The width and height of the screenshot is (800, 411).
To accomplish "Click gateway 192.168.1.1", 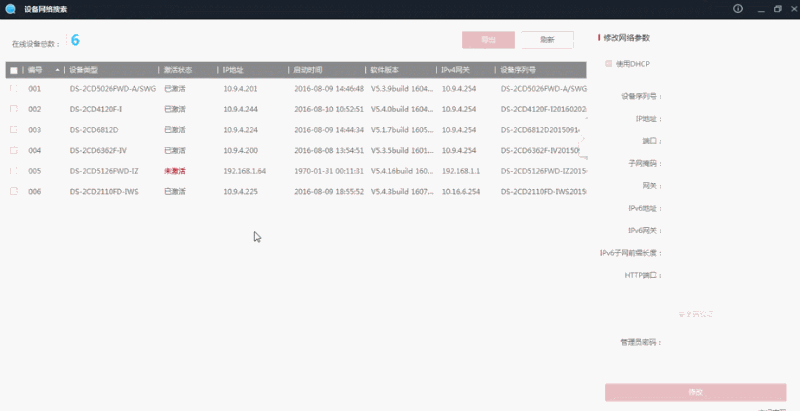I will tap(461, 171).
